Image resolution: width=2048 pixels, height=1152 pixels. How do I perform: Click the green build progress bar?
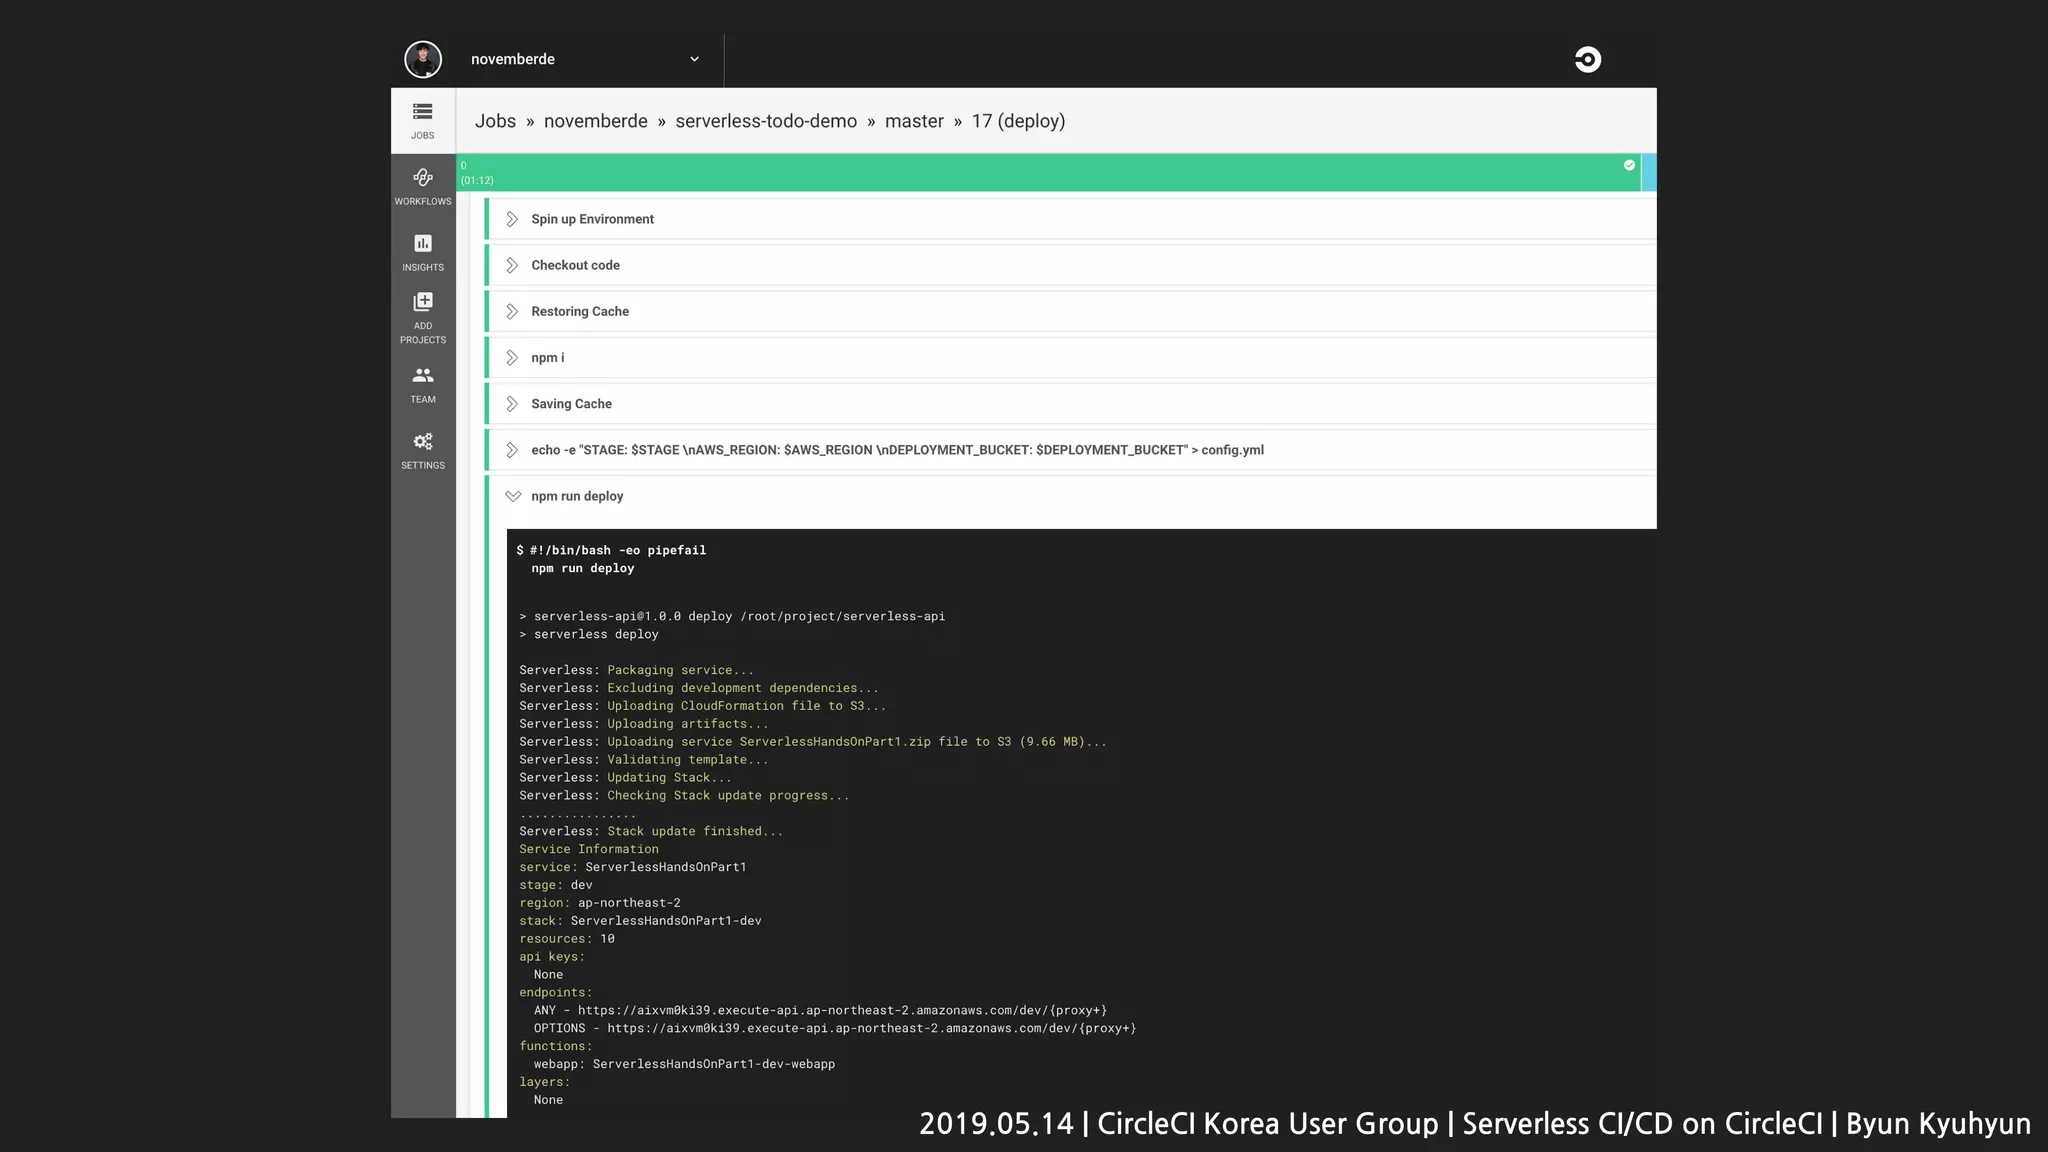pyautogui.click(x=1048, y=172)
